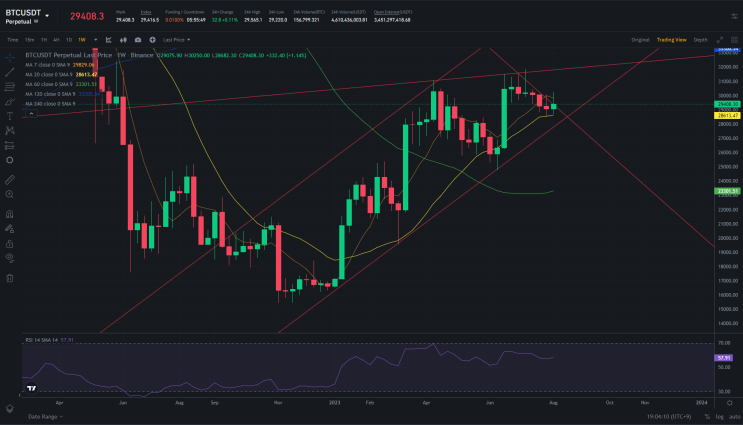Select the trend line drawing tool
Screen dimensions: 743x425
pos(9,72)
